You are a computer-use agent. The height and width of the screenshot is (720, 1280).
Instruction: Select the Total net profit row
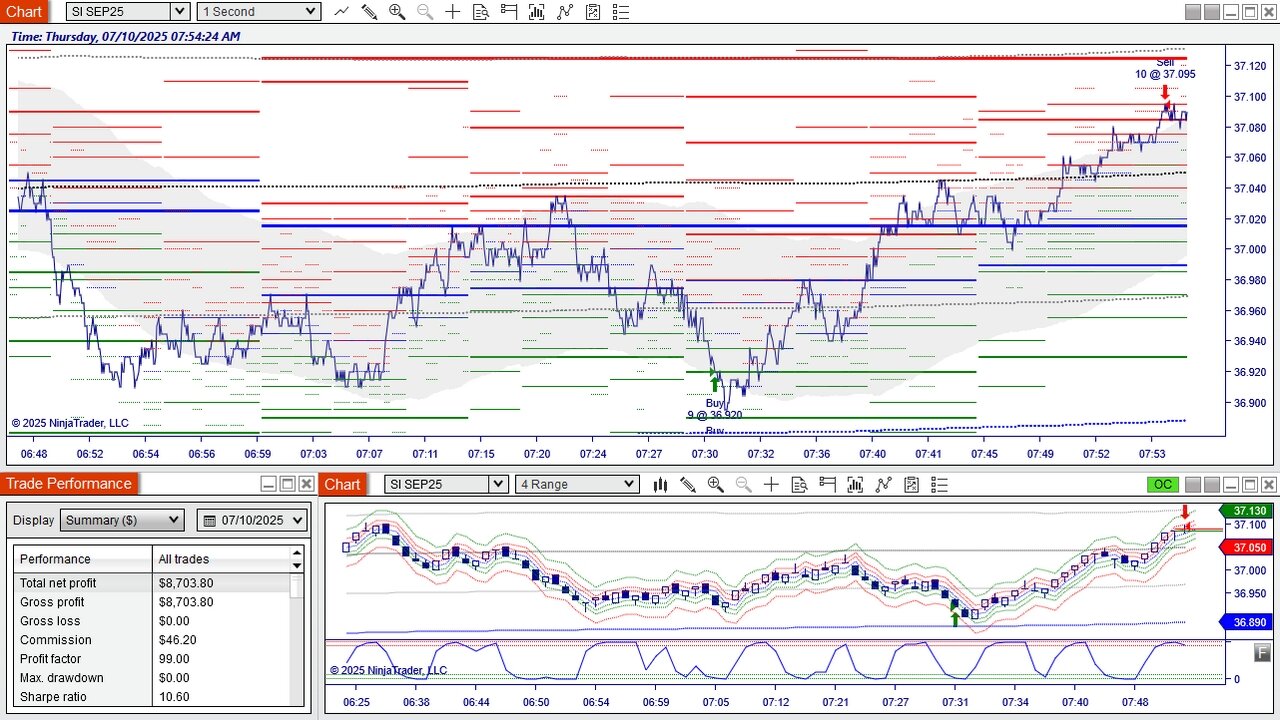click(152, 583)
